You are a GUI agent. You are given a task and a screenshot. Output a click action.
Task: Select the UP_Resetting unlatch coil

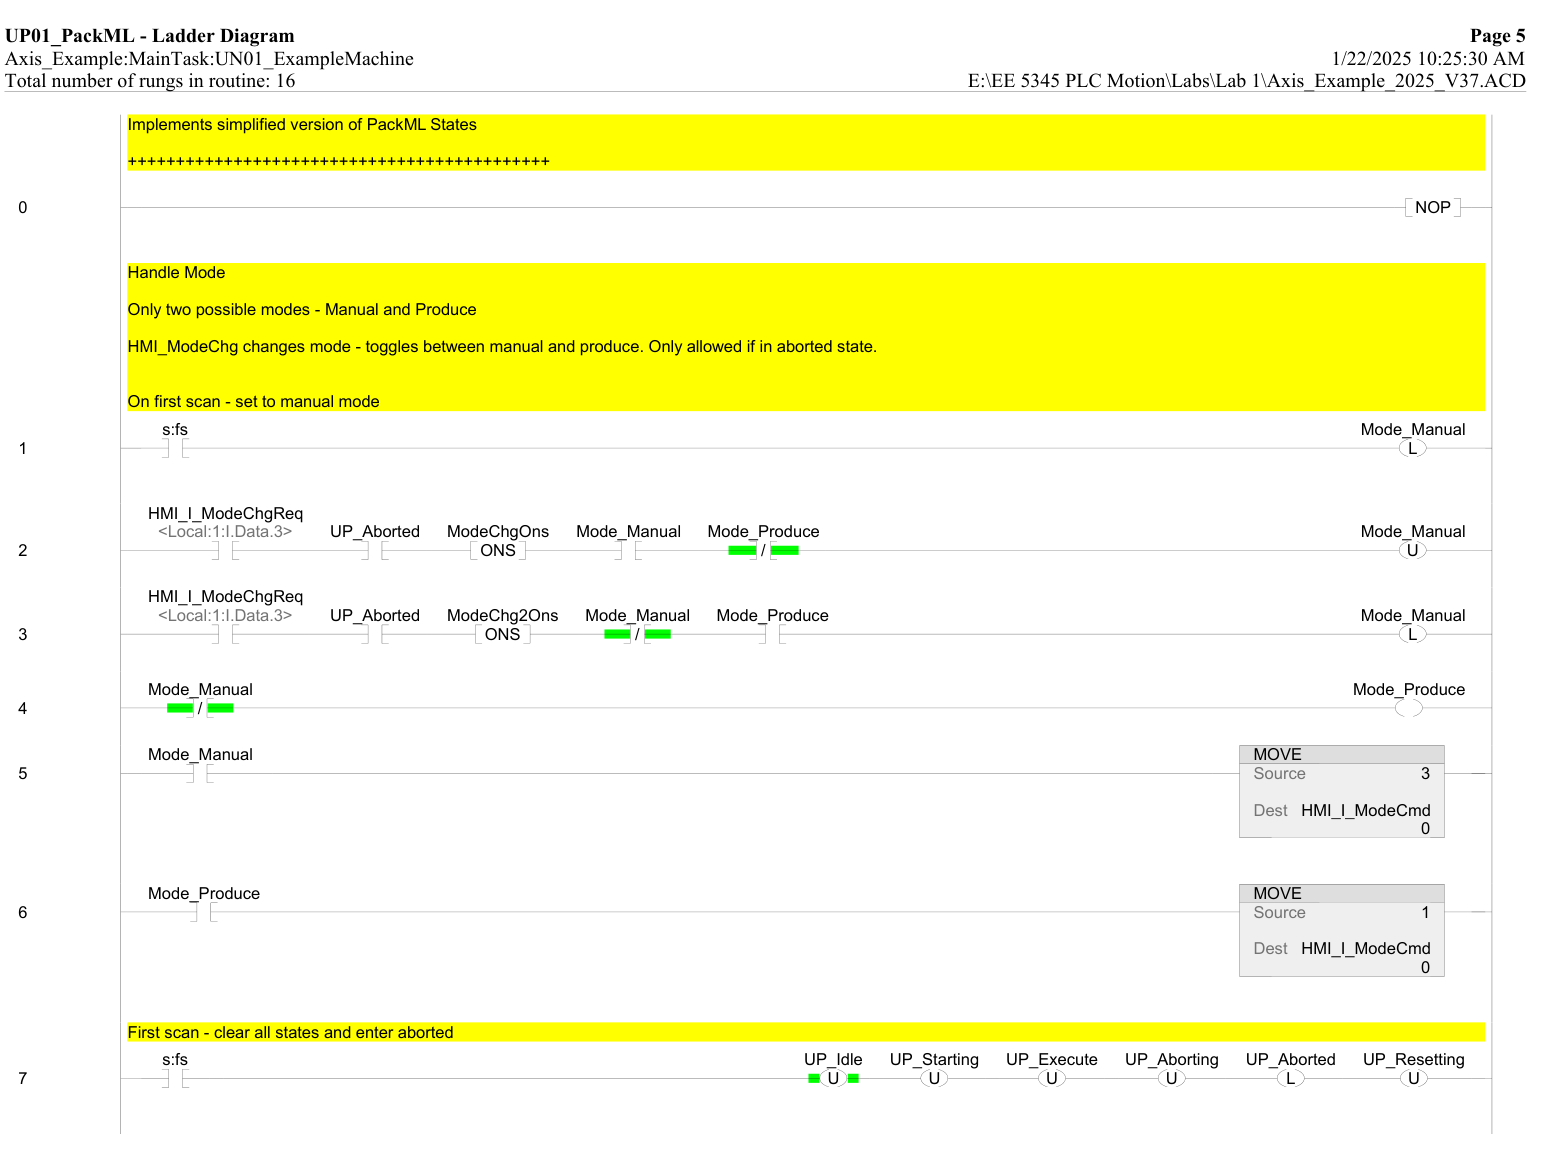coord(1413,1078)
